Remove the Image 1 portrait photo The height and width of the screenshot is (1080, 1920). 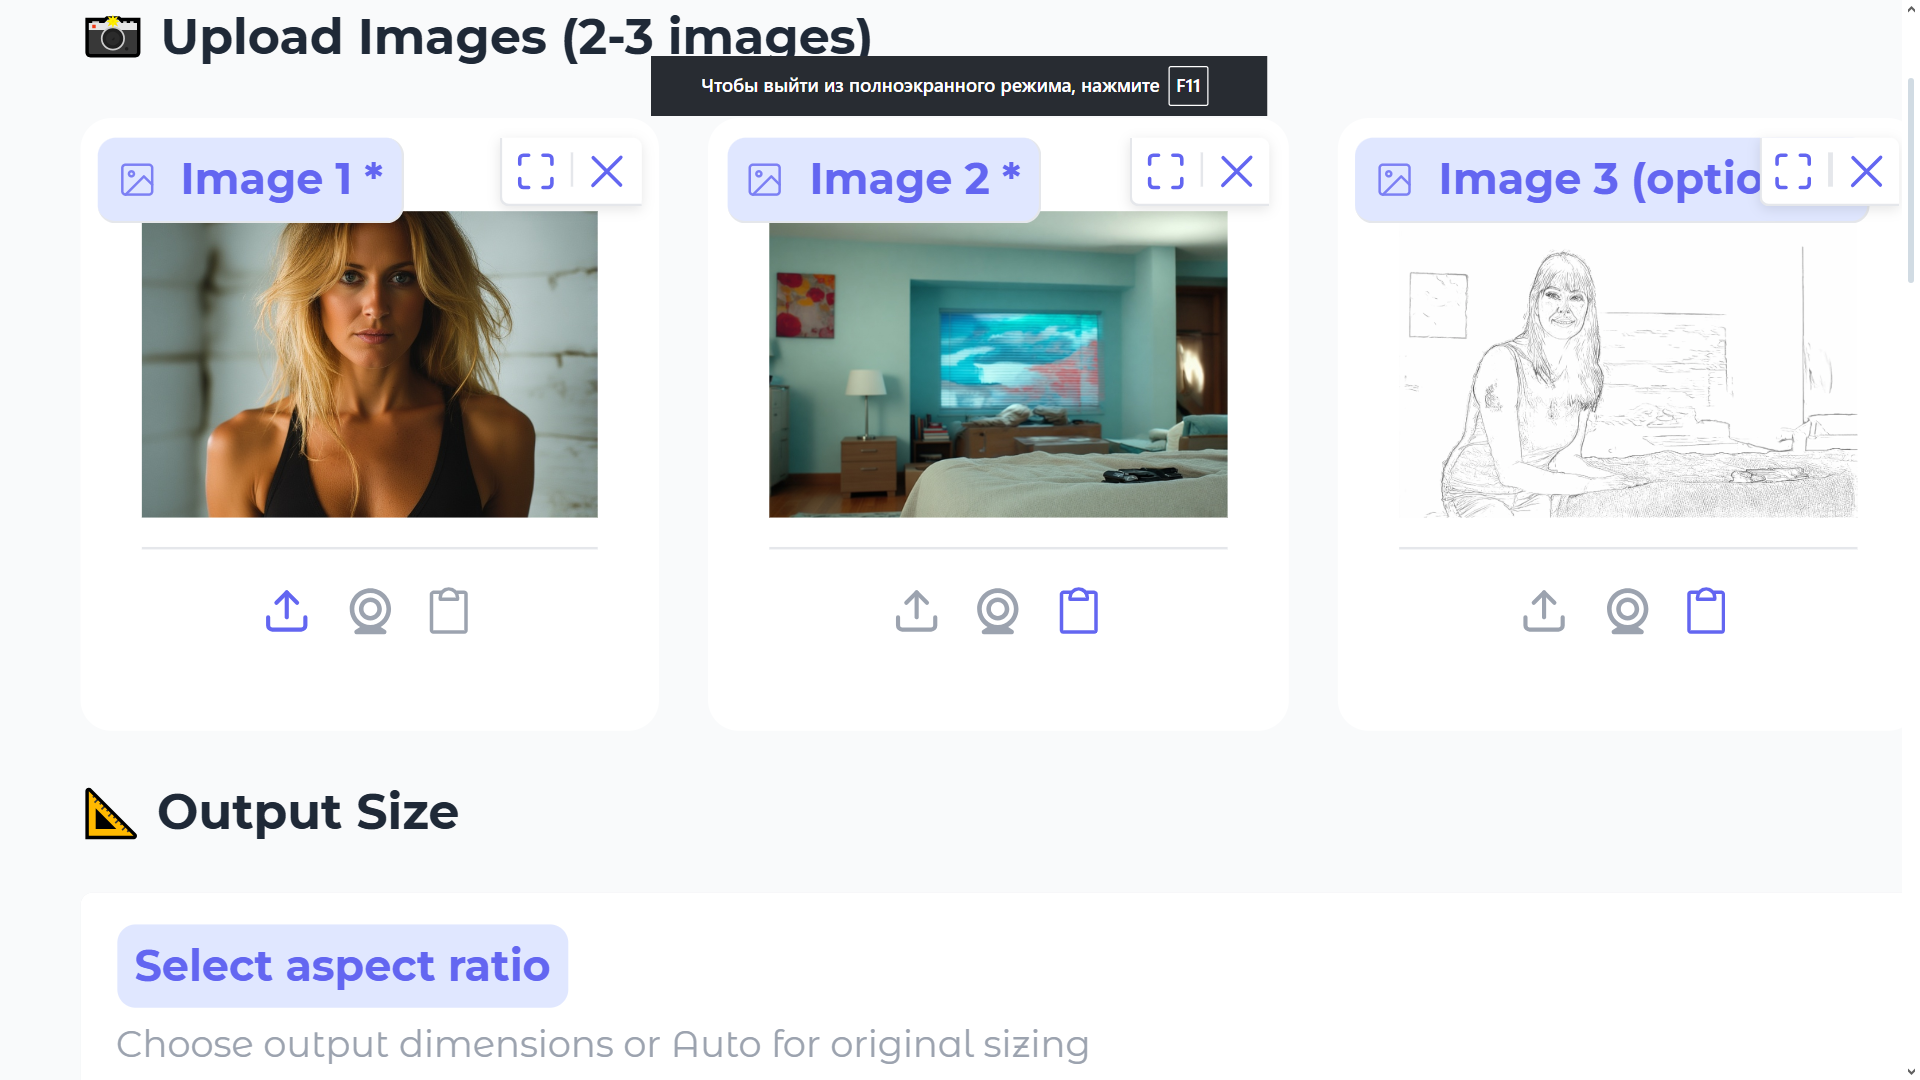click(x=607, y=171)
